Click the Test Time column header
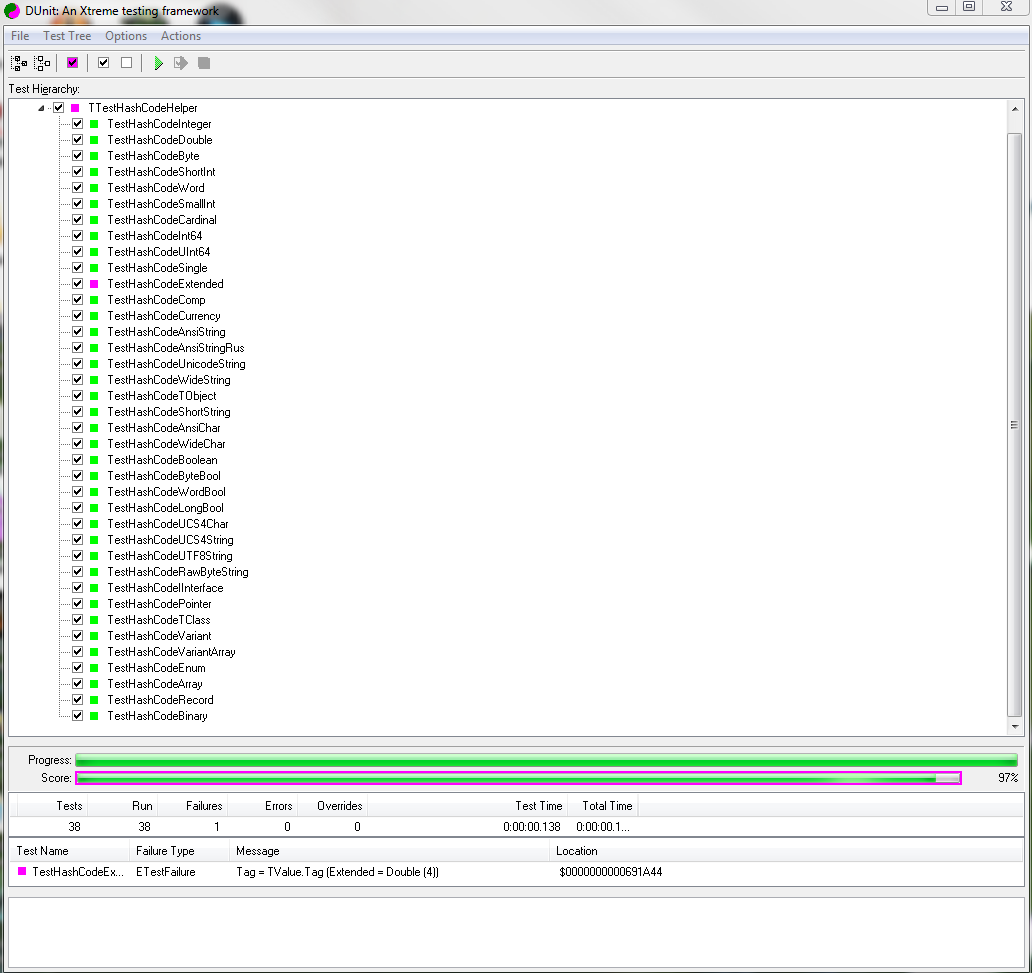This screenshot has height=973, width=1032. 466,806
